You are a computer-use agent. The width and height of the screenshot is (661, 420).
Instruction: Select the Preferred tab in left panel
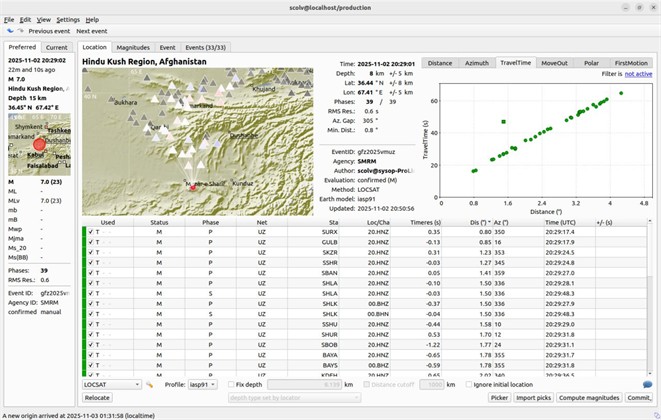coord(22,47)
